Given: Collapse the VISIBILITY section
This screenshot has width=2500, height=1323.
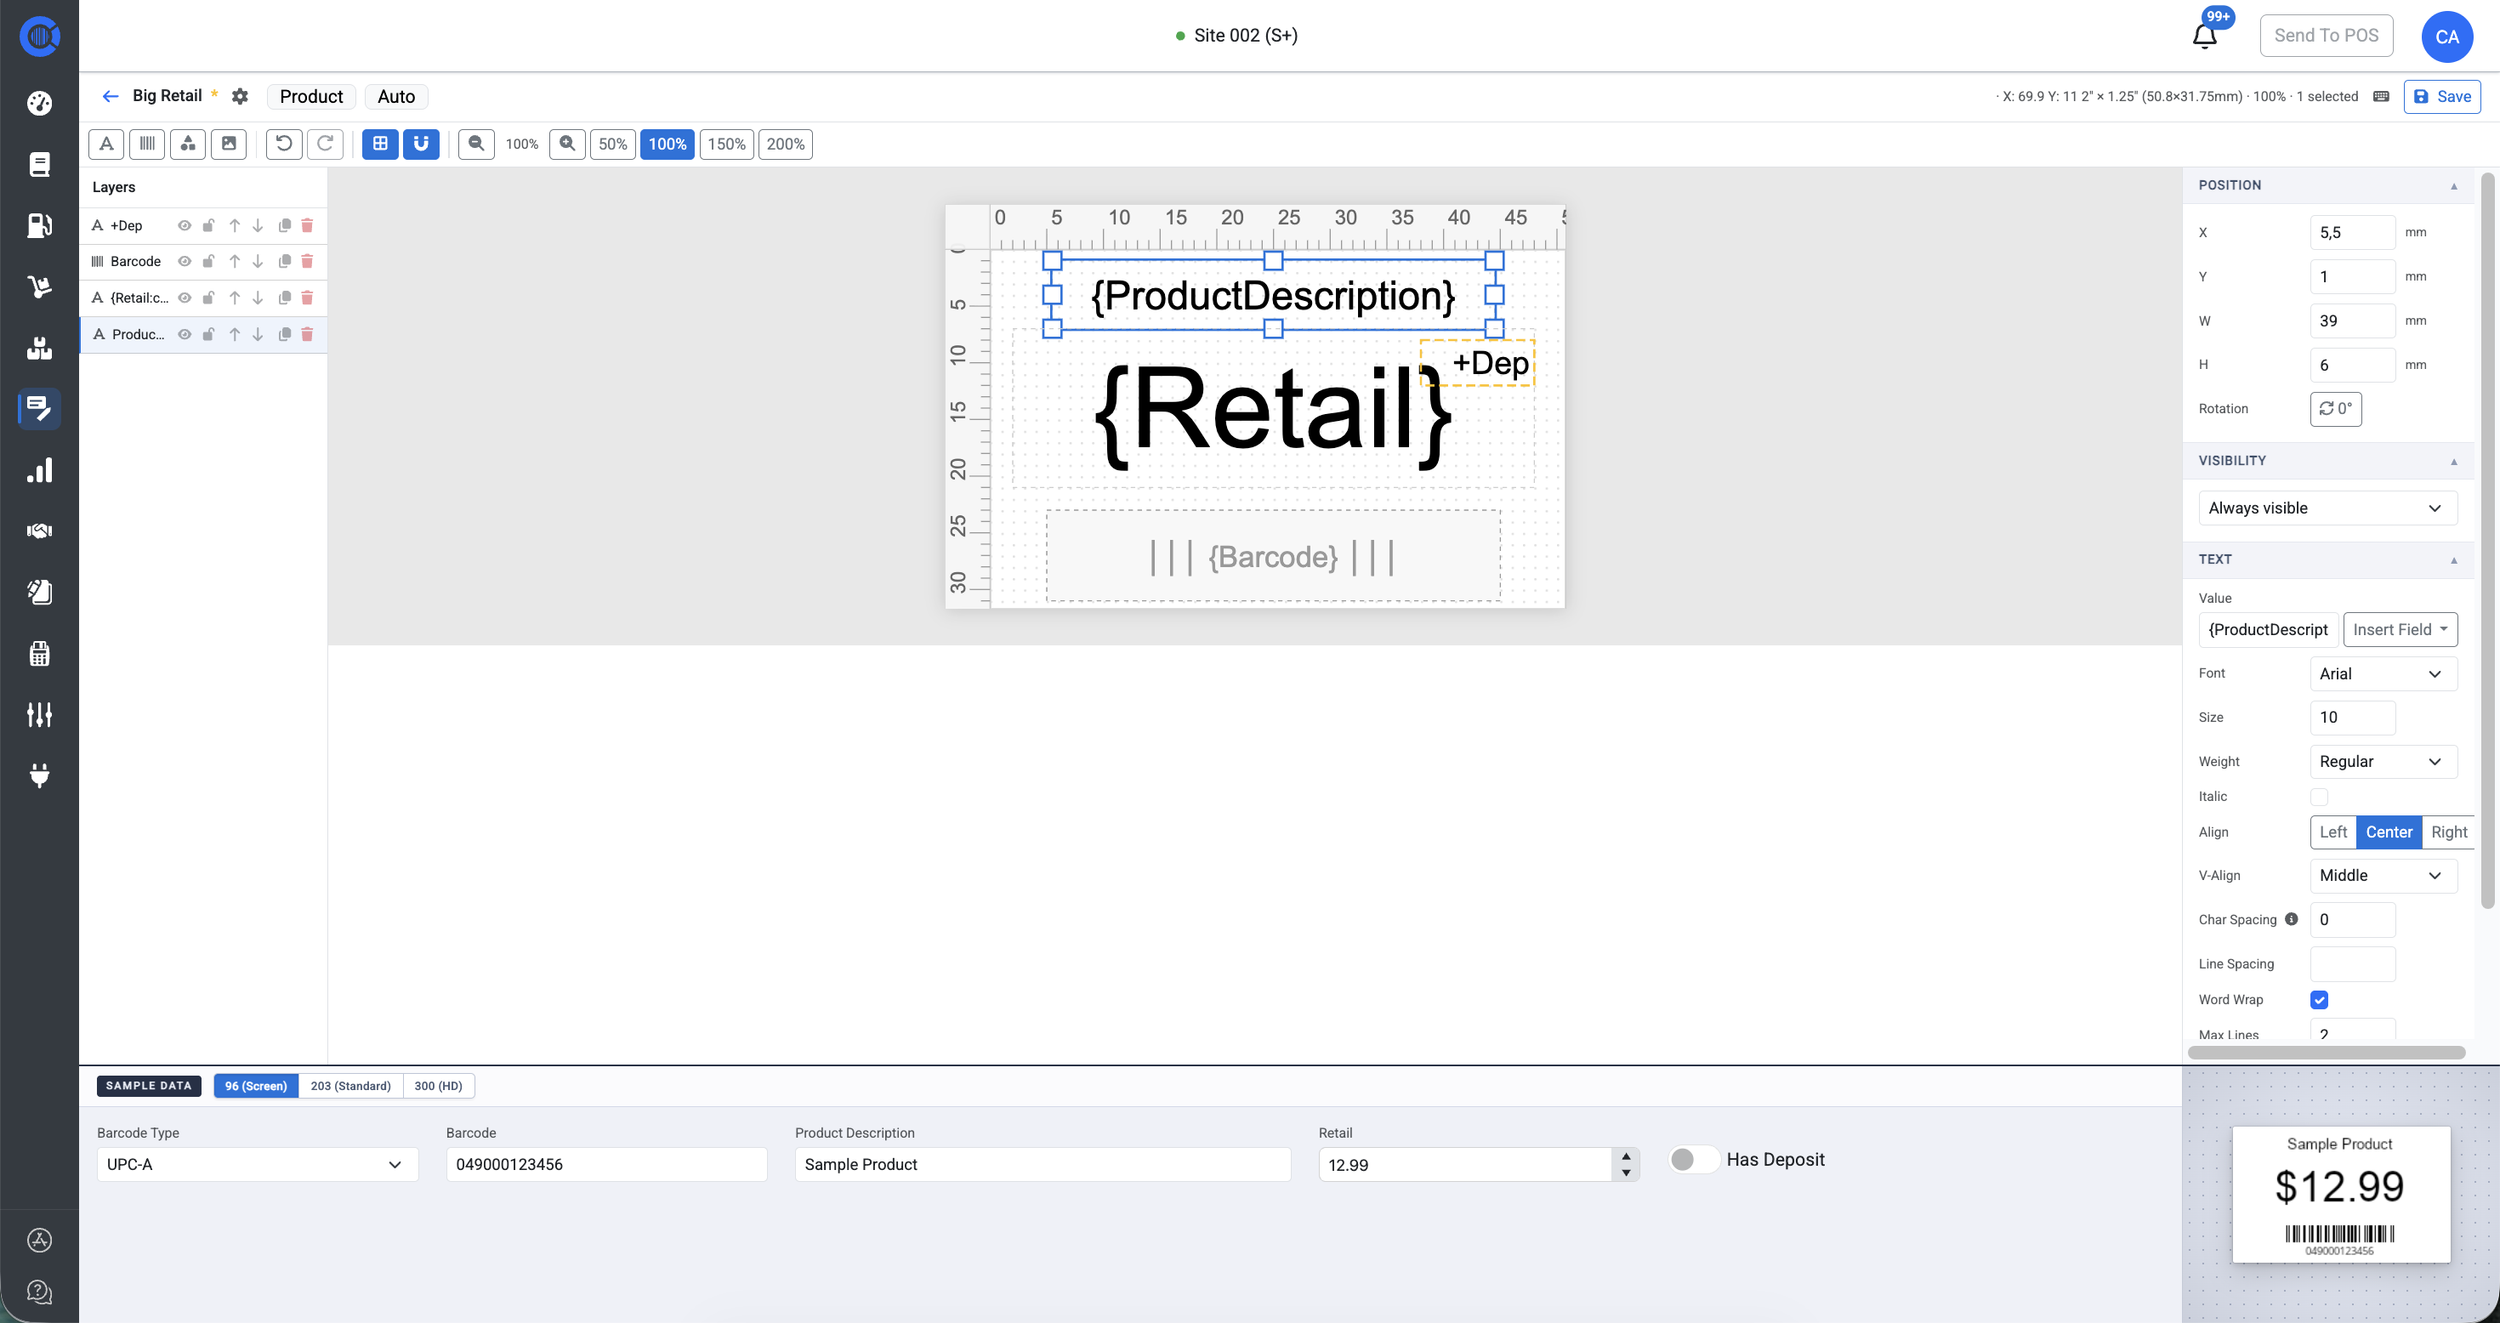Looking at the screenshot, I should coord(2453,461).
